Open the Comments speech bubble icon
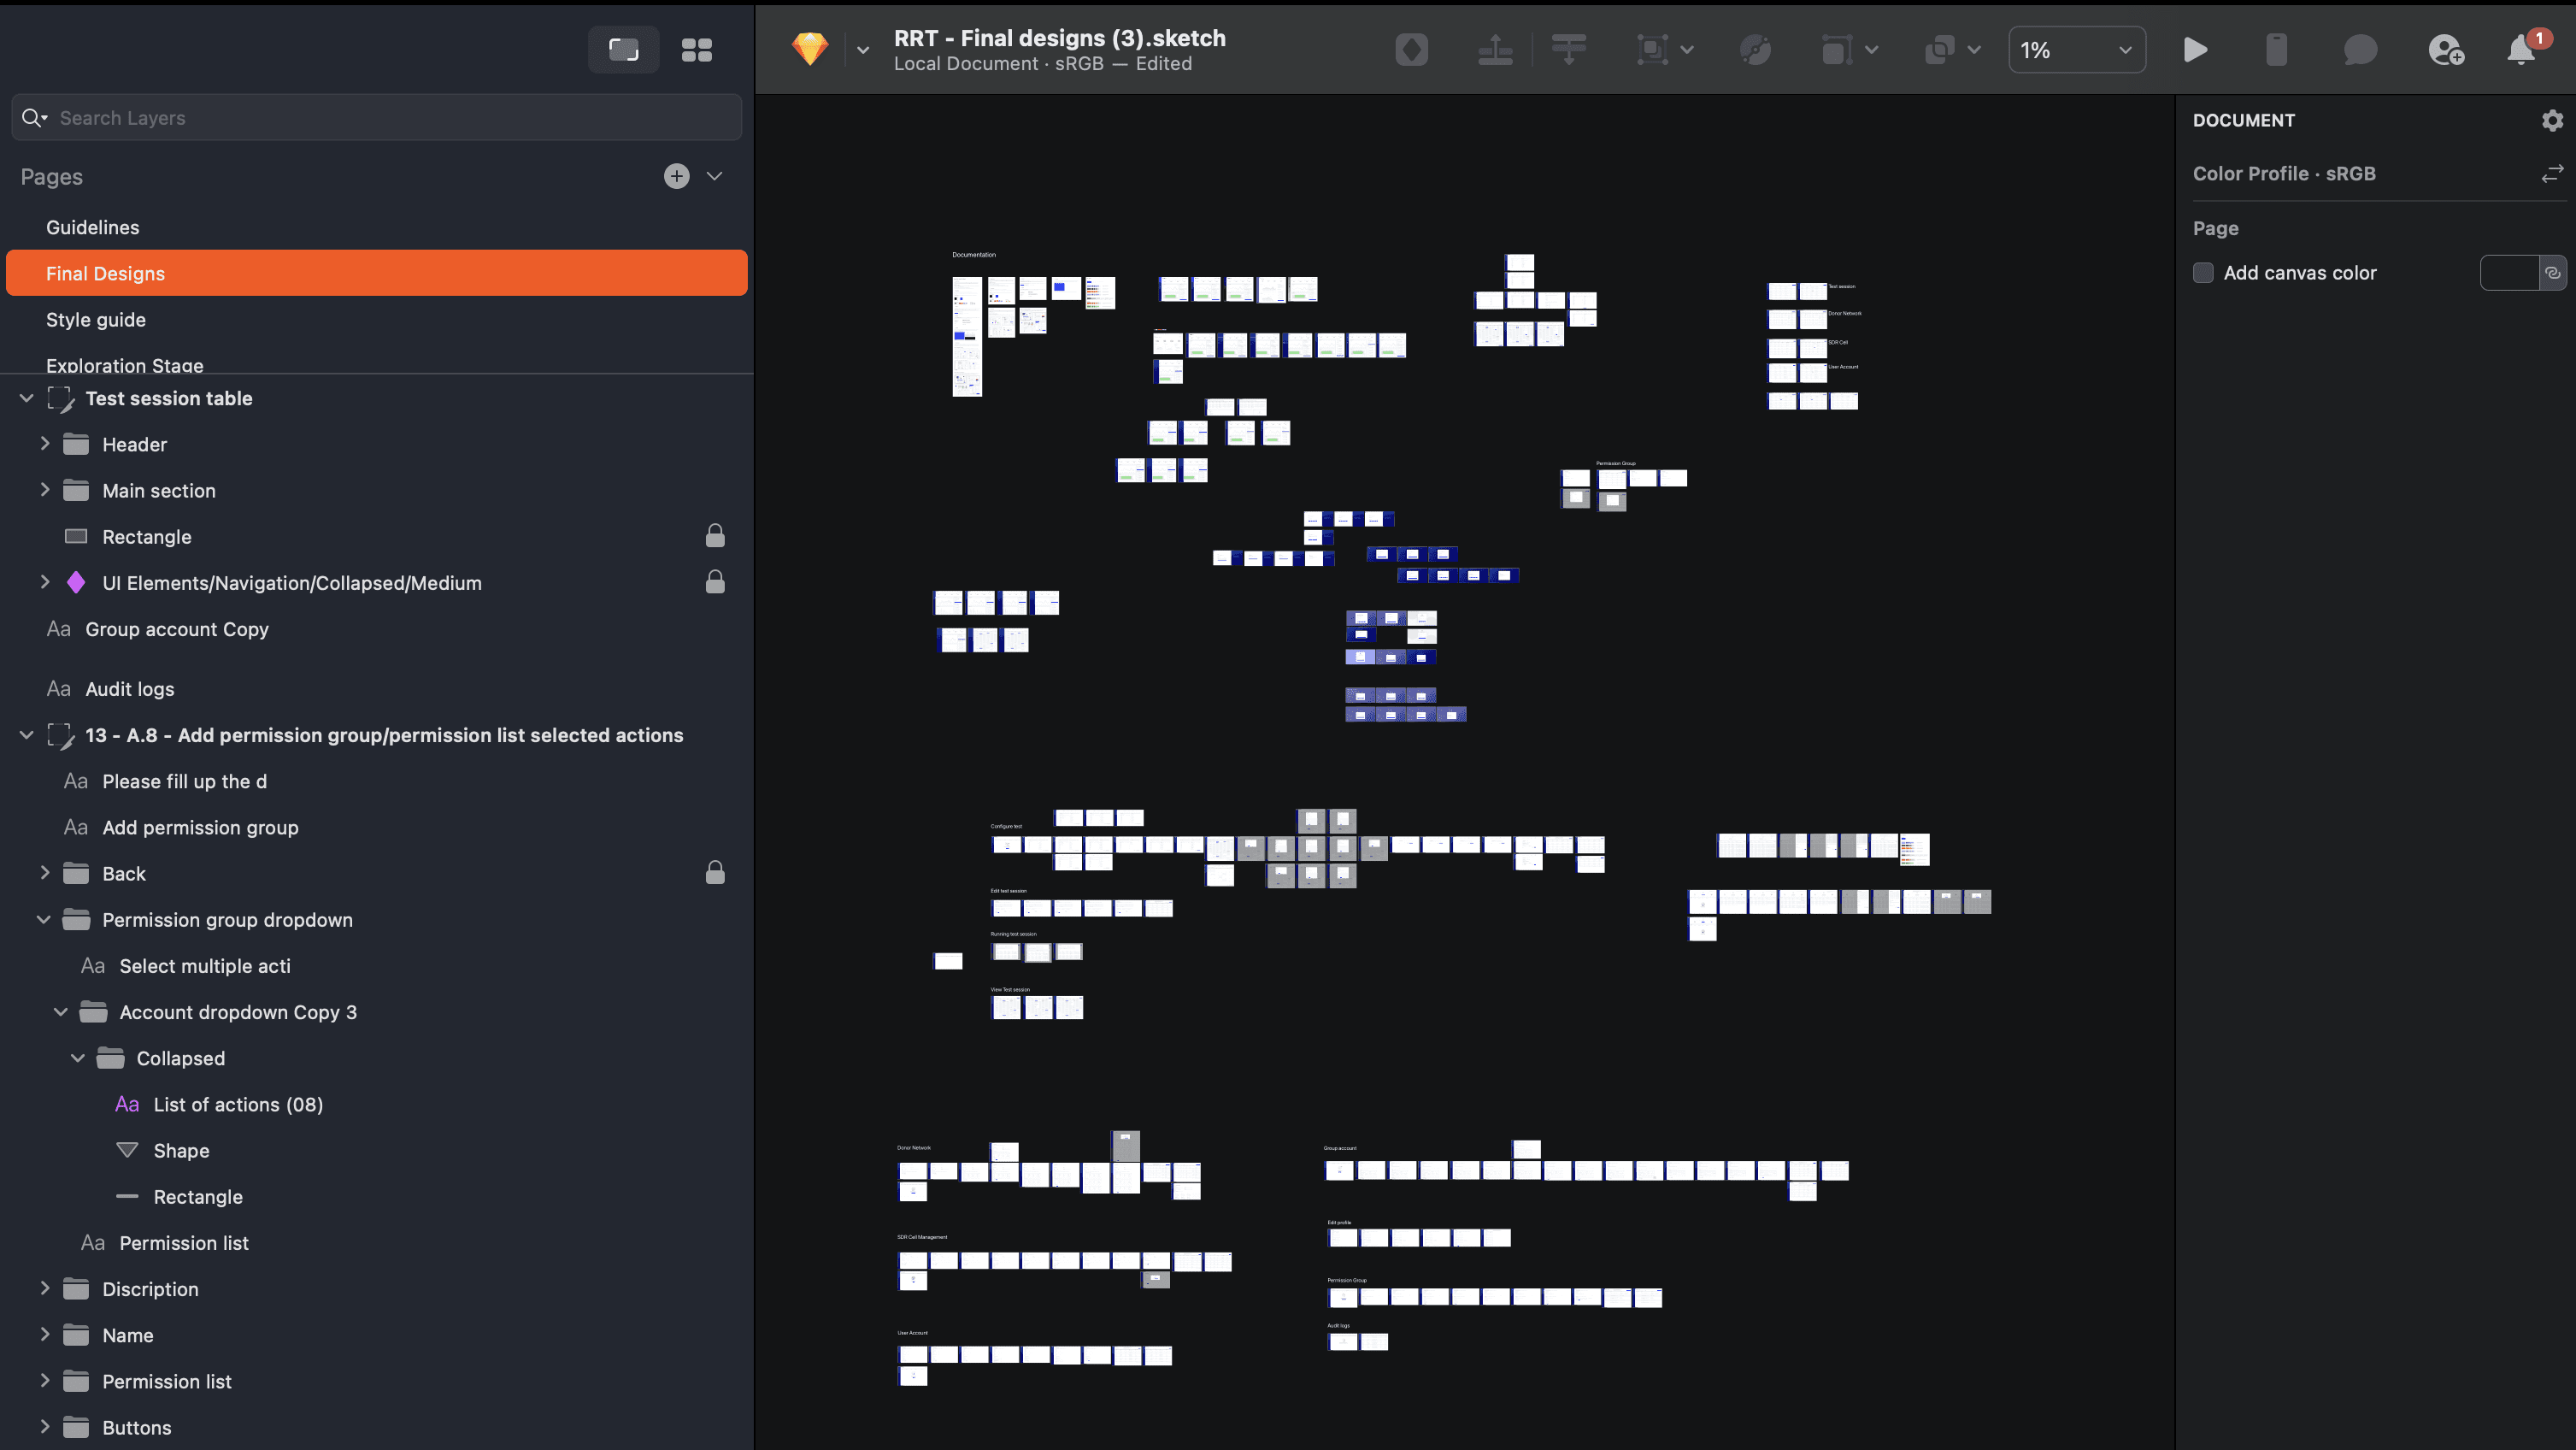The height and width of the screenshot is (1450, 2576). pyautogui.click(x=2359, y=49)
